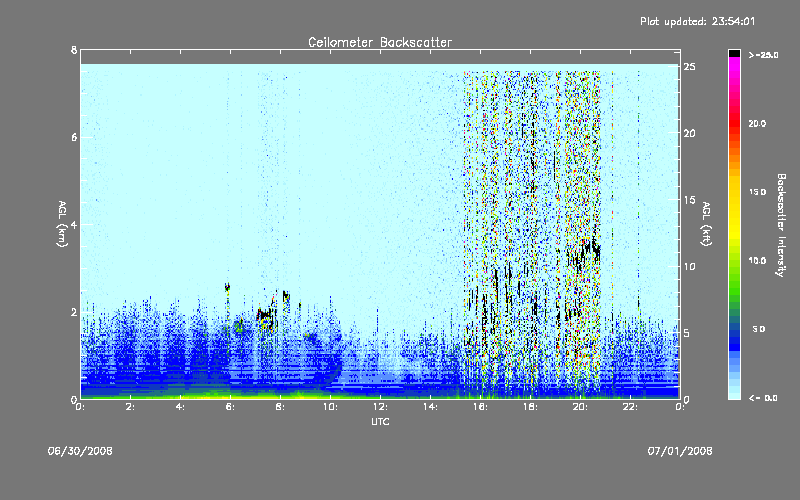Click the "10.0" colorbar tick label
800x500 pixels.
tap(757, 261)
